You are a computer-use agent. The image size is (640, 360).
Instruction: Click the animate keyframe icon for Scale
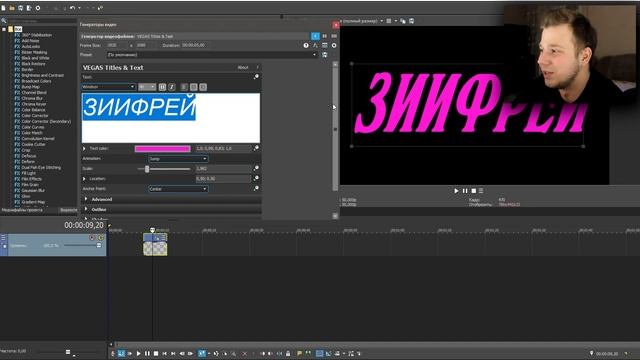tap(256, 168)
